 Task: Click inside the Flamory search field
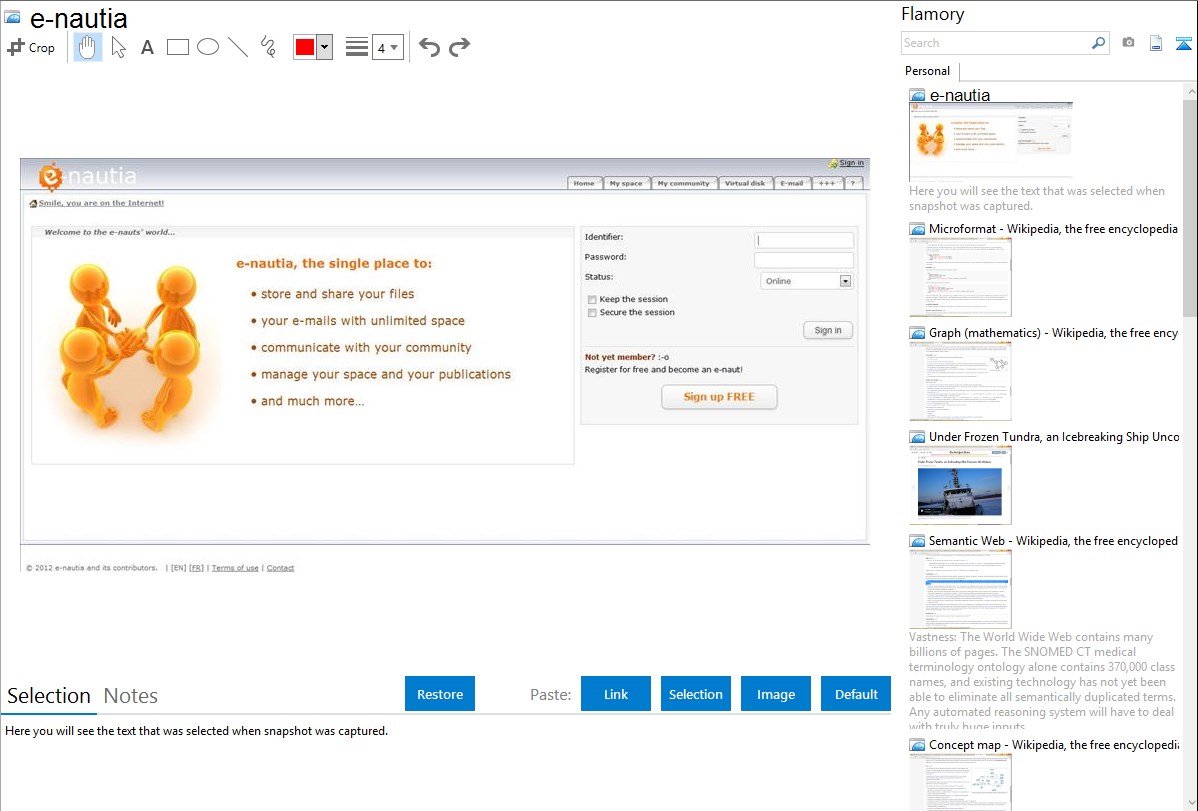pyautogui.click(x=995, y=43)
